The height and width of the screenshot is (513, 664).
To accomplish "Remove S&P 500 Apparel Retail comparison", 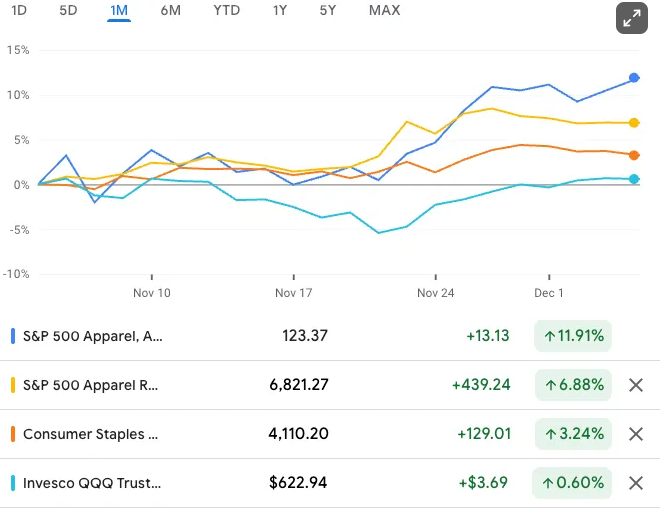I will pos(635,385).
